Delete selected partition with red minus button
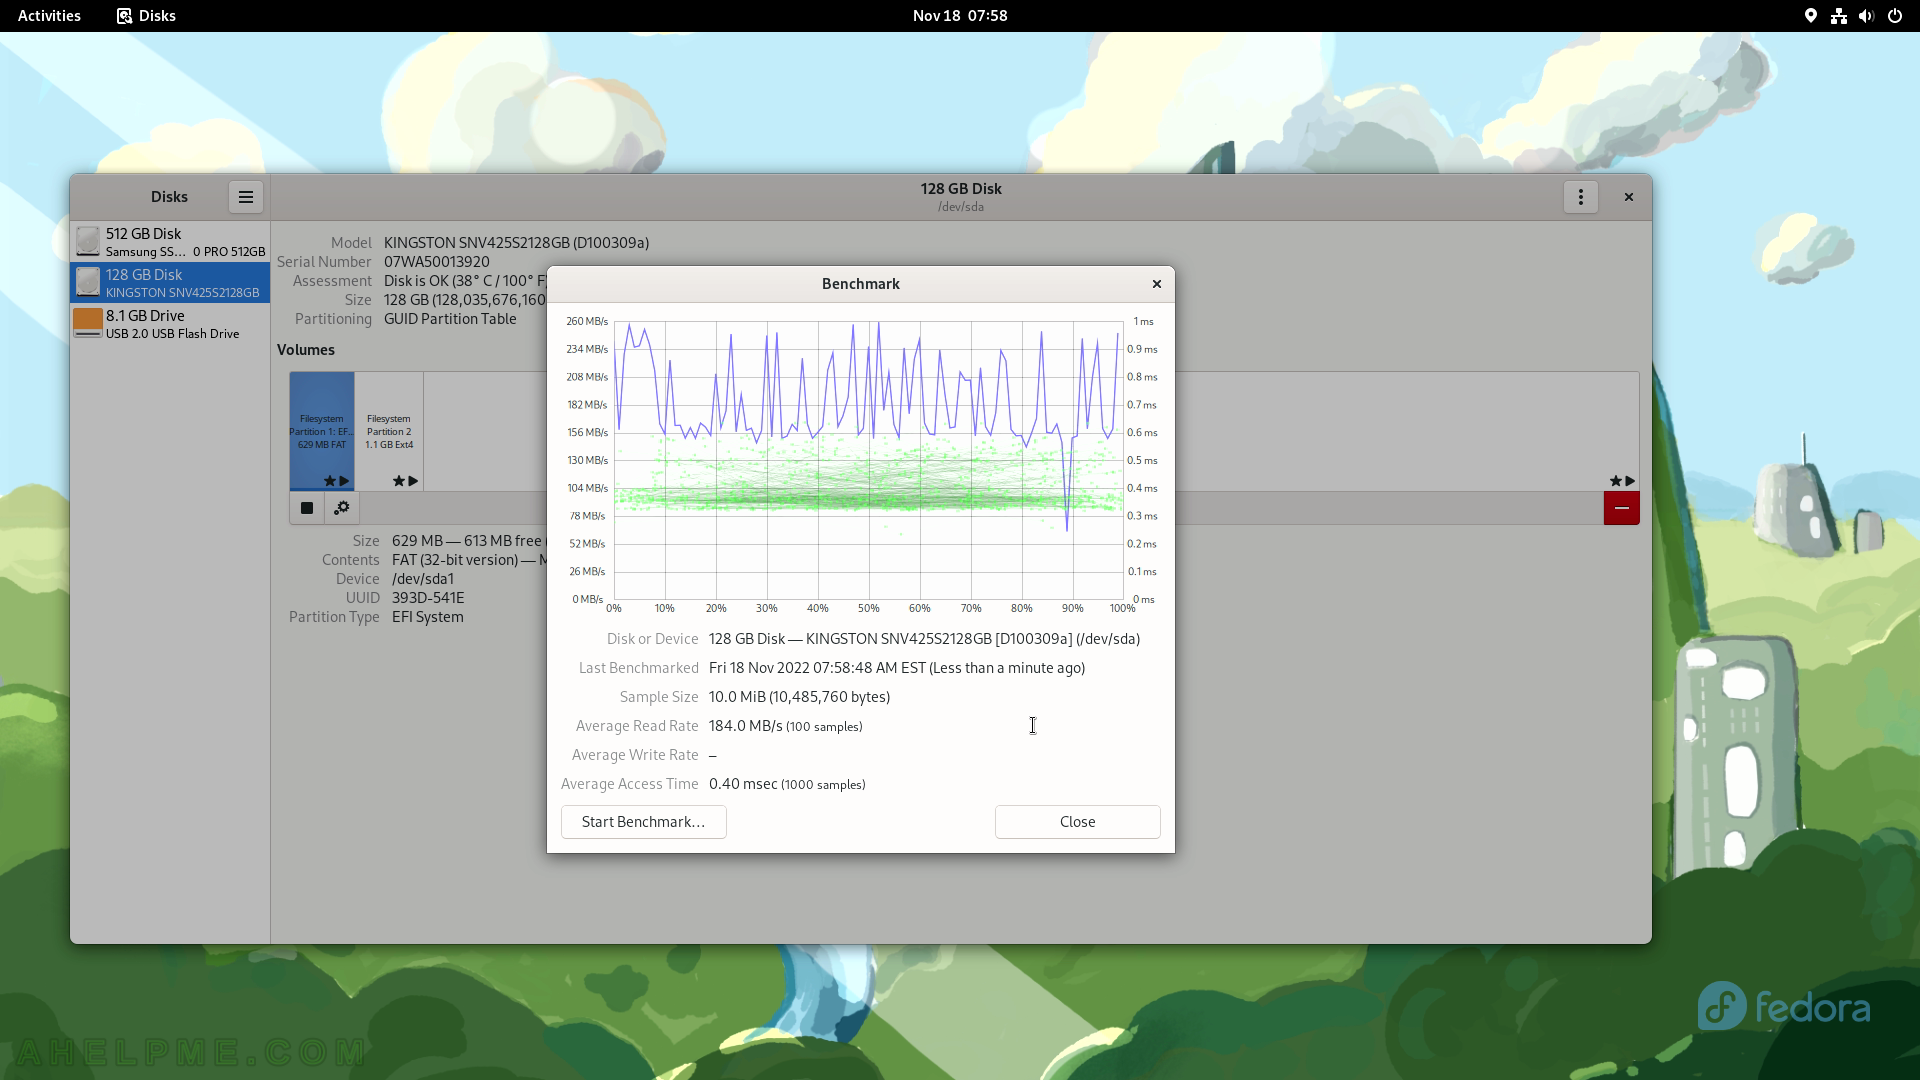1920x1080 pixels. point(1621,508)
